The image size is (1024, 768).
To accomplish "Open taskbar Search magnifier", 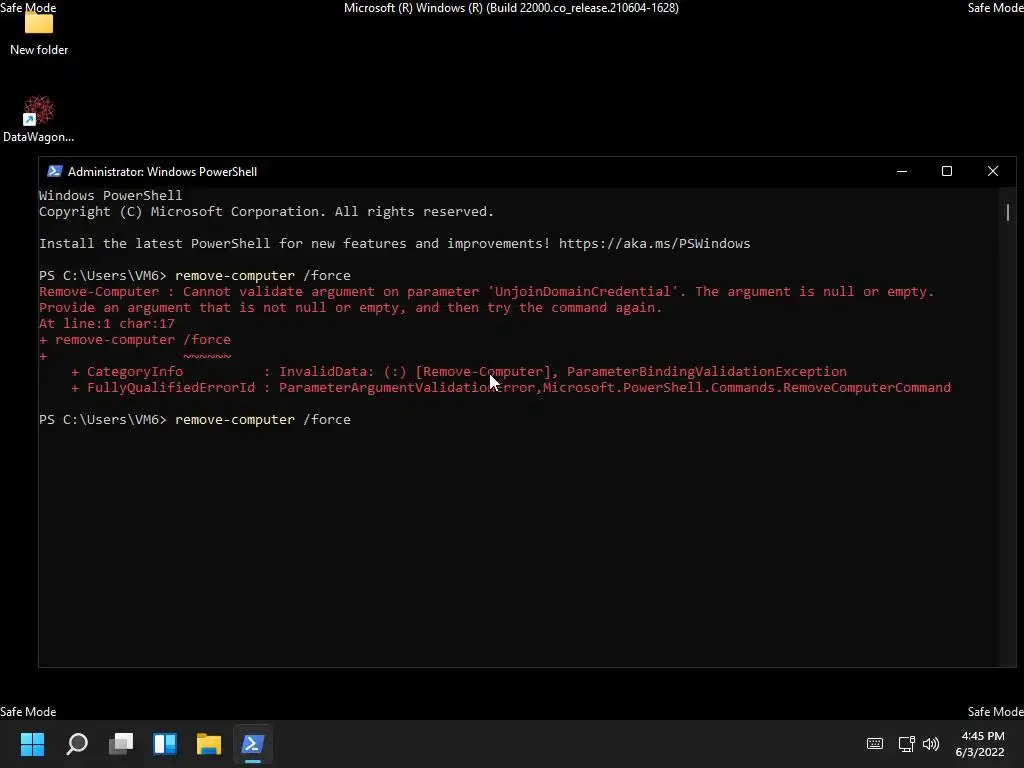I will [x=77, y=743].
